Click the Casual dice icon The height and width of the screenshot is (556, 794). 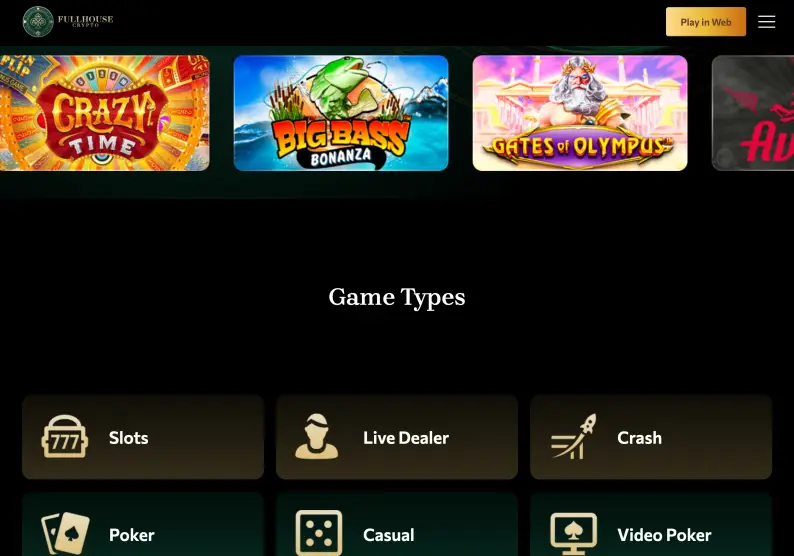(319, 533)
